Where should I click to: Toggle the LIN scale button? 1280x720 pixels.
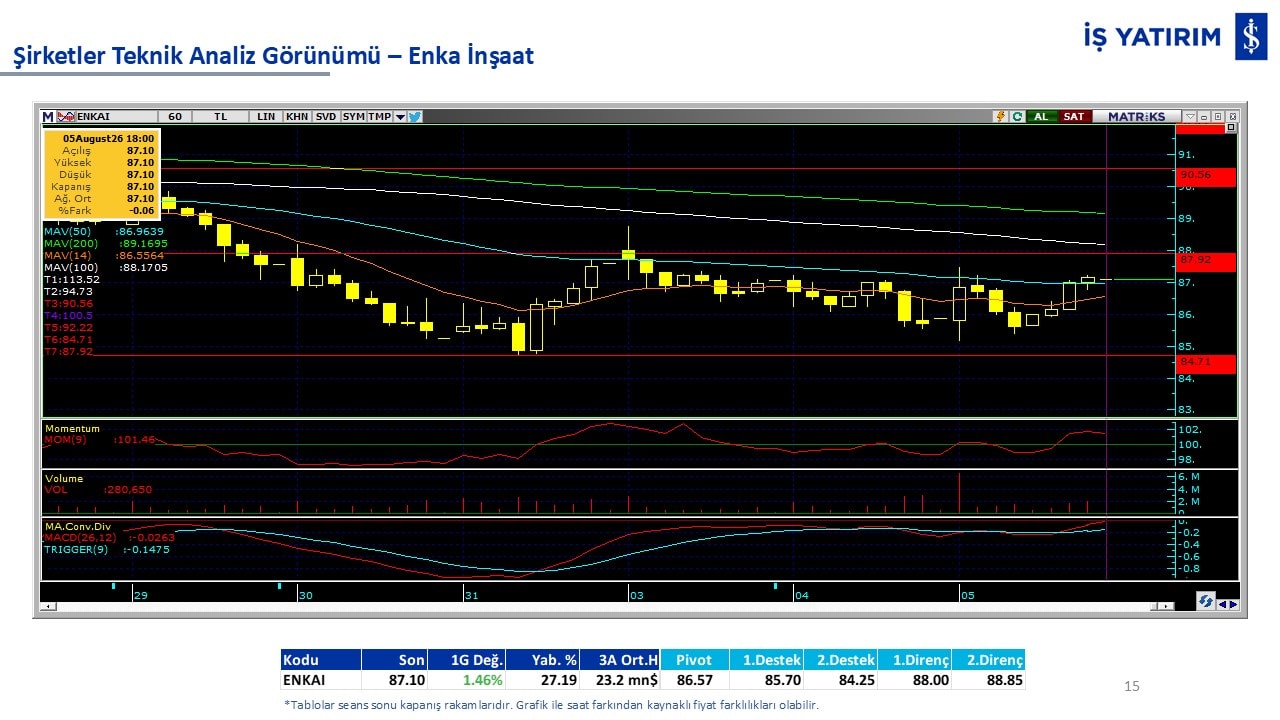266,116
